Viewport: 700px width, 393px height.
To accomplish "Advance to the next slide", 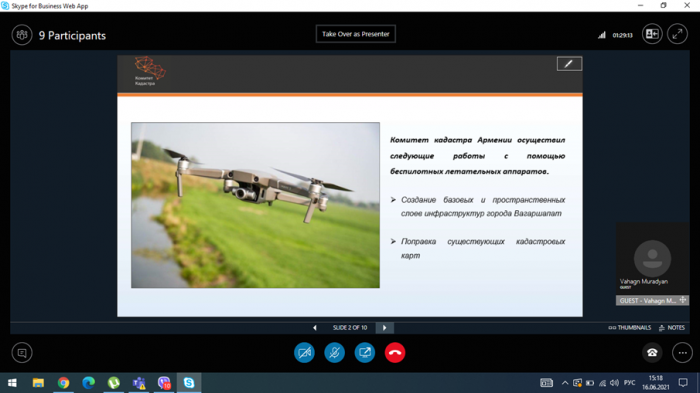I will pos(384,328).
